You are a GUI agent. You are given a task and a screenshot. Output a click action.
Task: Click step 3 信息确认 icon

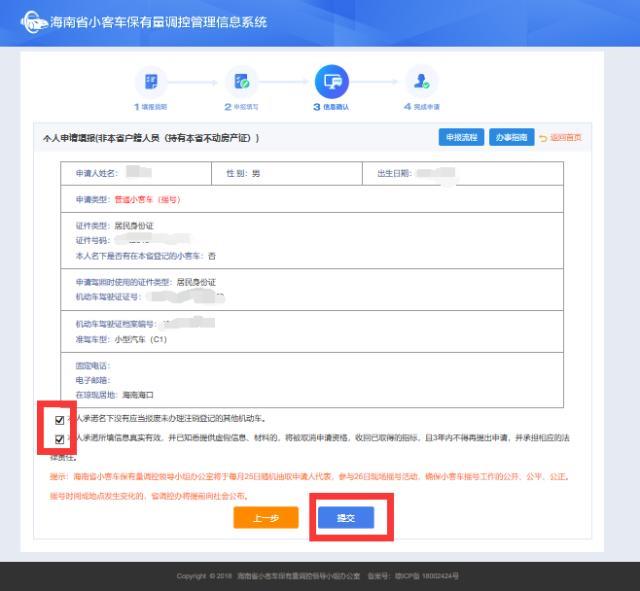(x=330, y=81)
